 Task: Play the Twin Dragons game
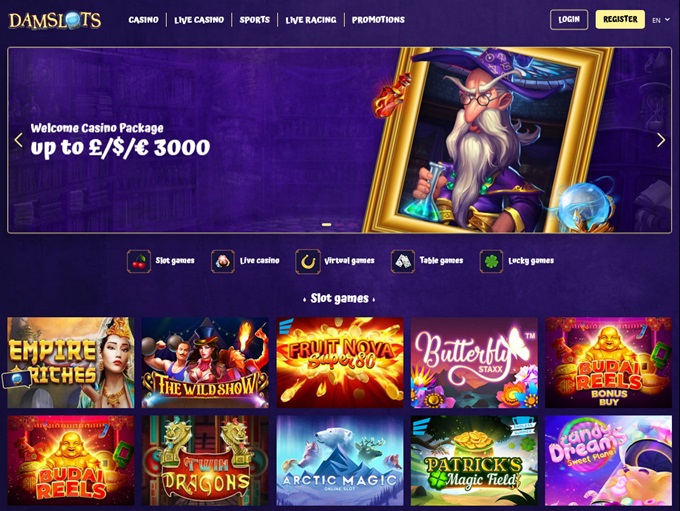click(x=205, y=461)
